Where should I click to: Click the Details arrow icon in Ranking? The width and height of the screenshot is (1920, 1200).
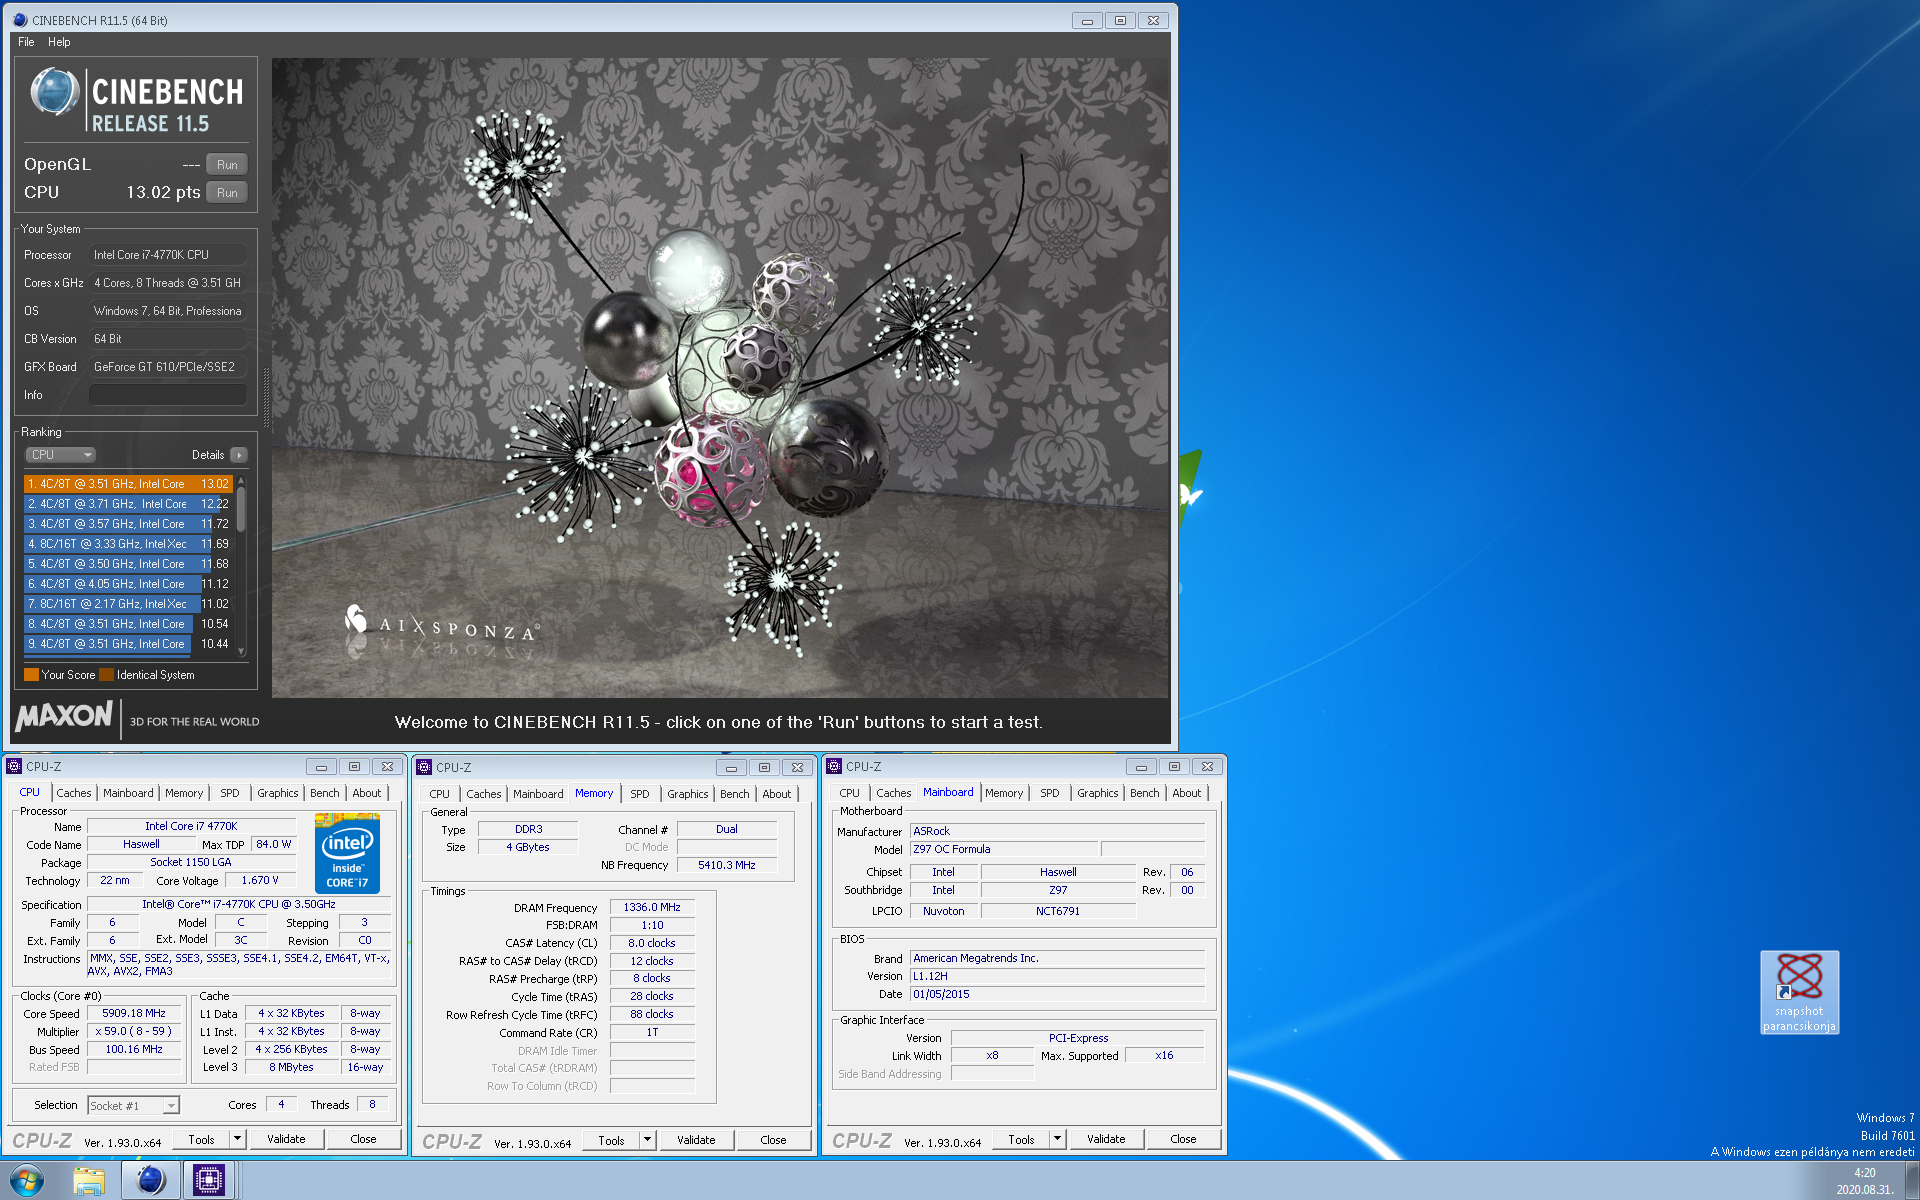pyautogui.click(x=239, y=455)
